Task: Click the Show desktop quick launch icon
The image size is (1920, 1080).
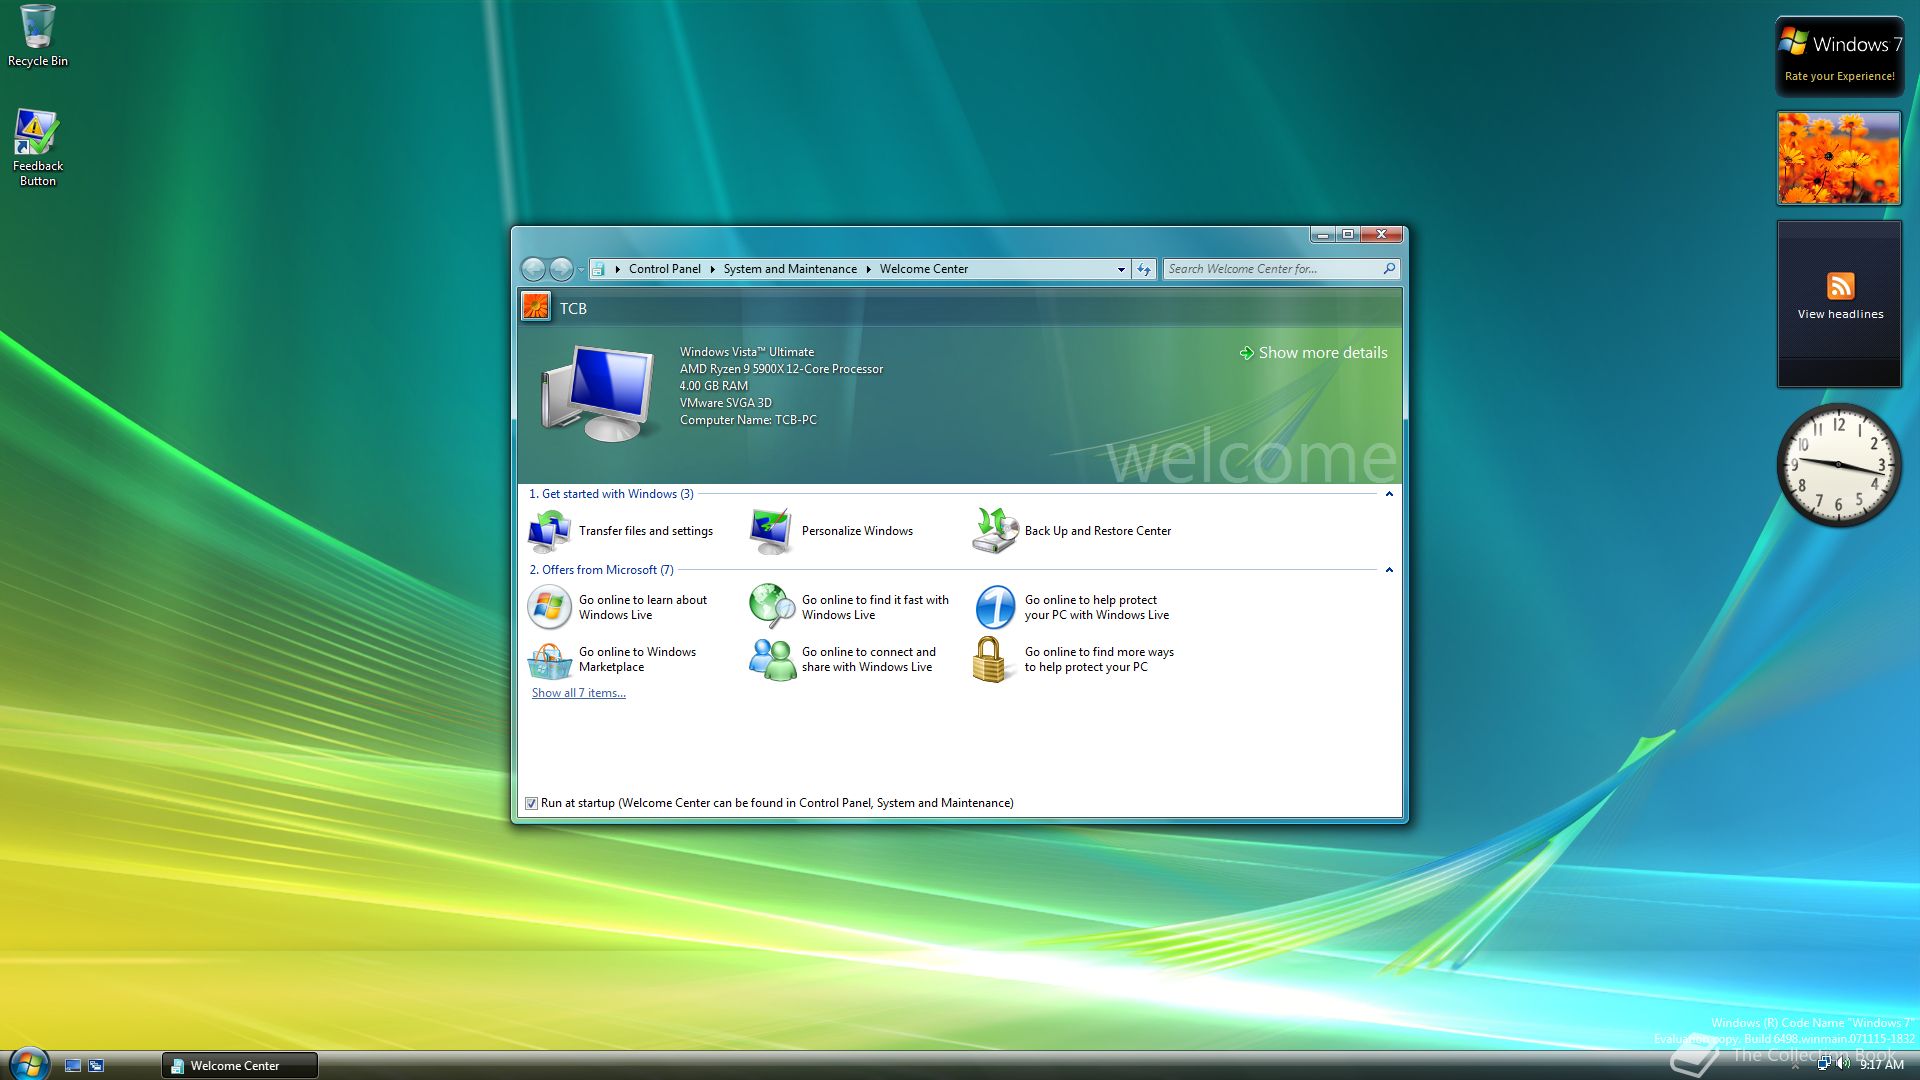Action: [73, 1066]
